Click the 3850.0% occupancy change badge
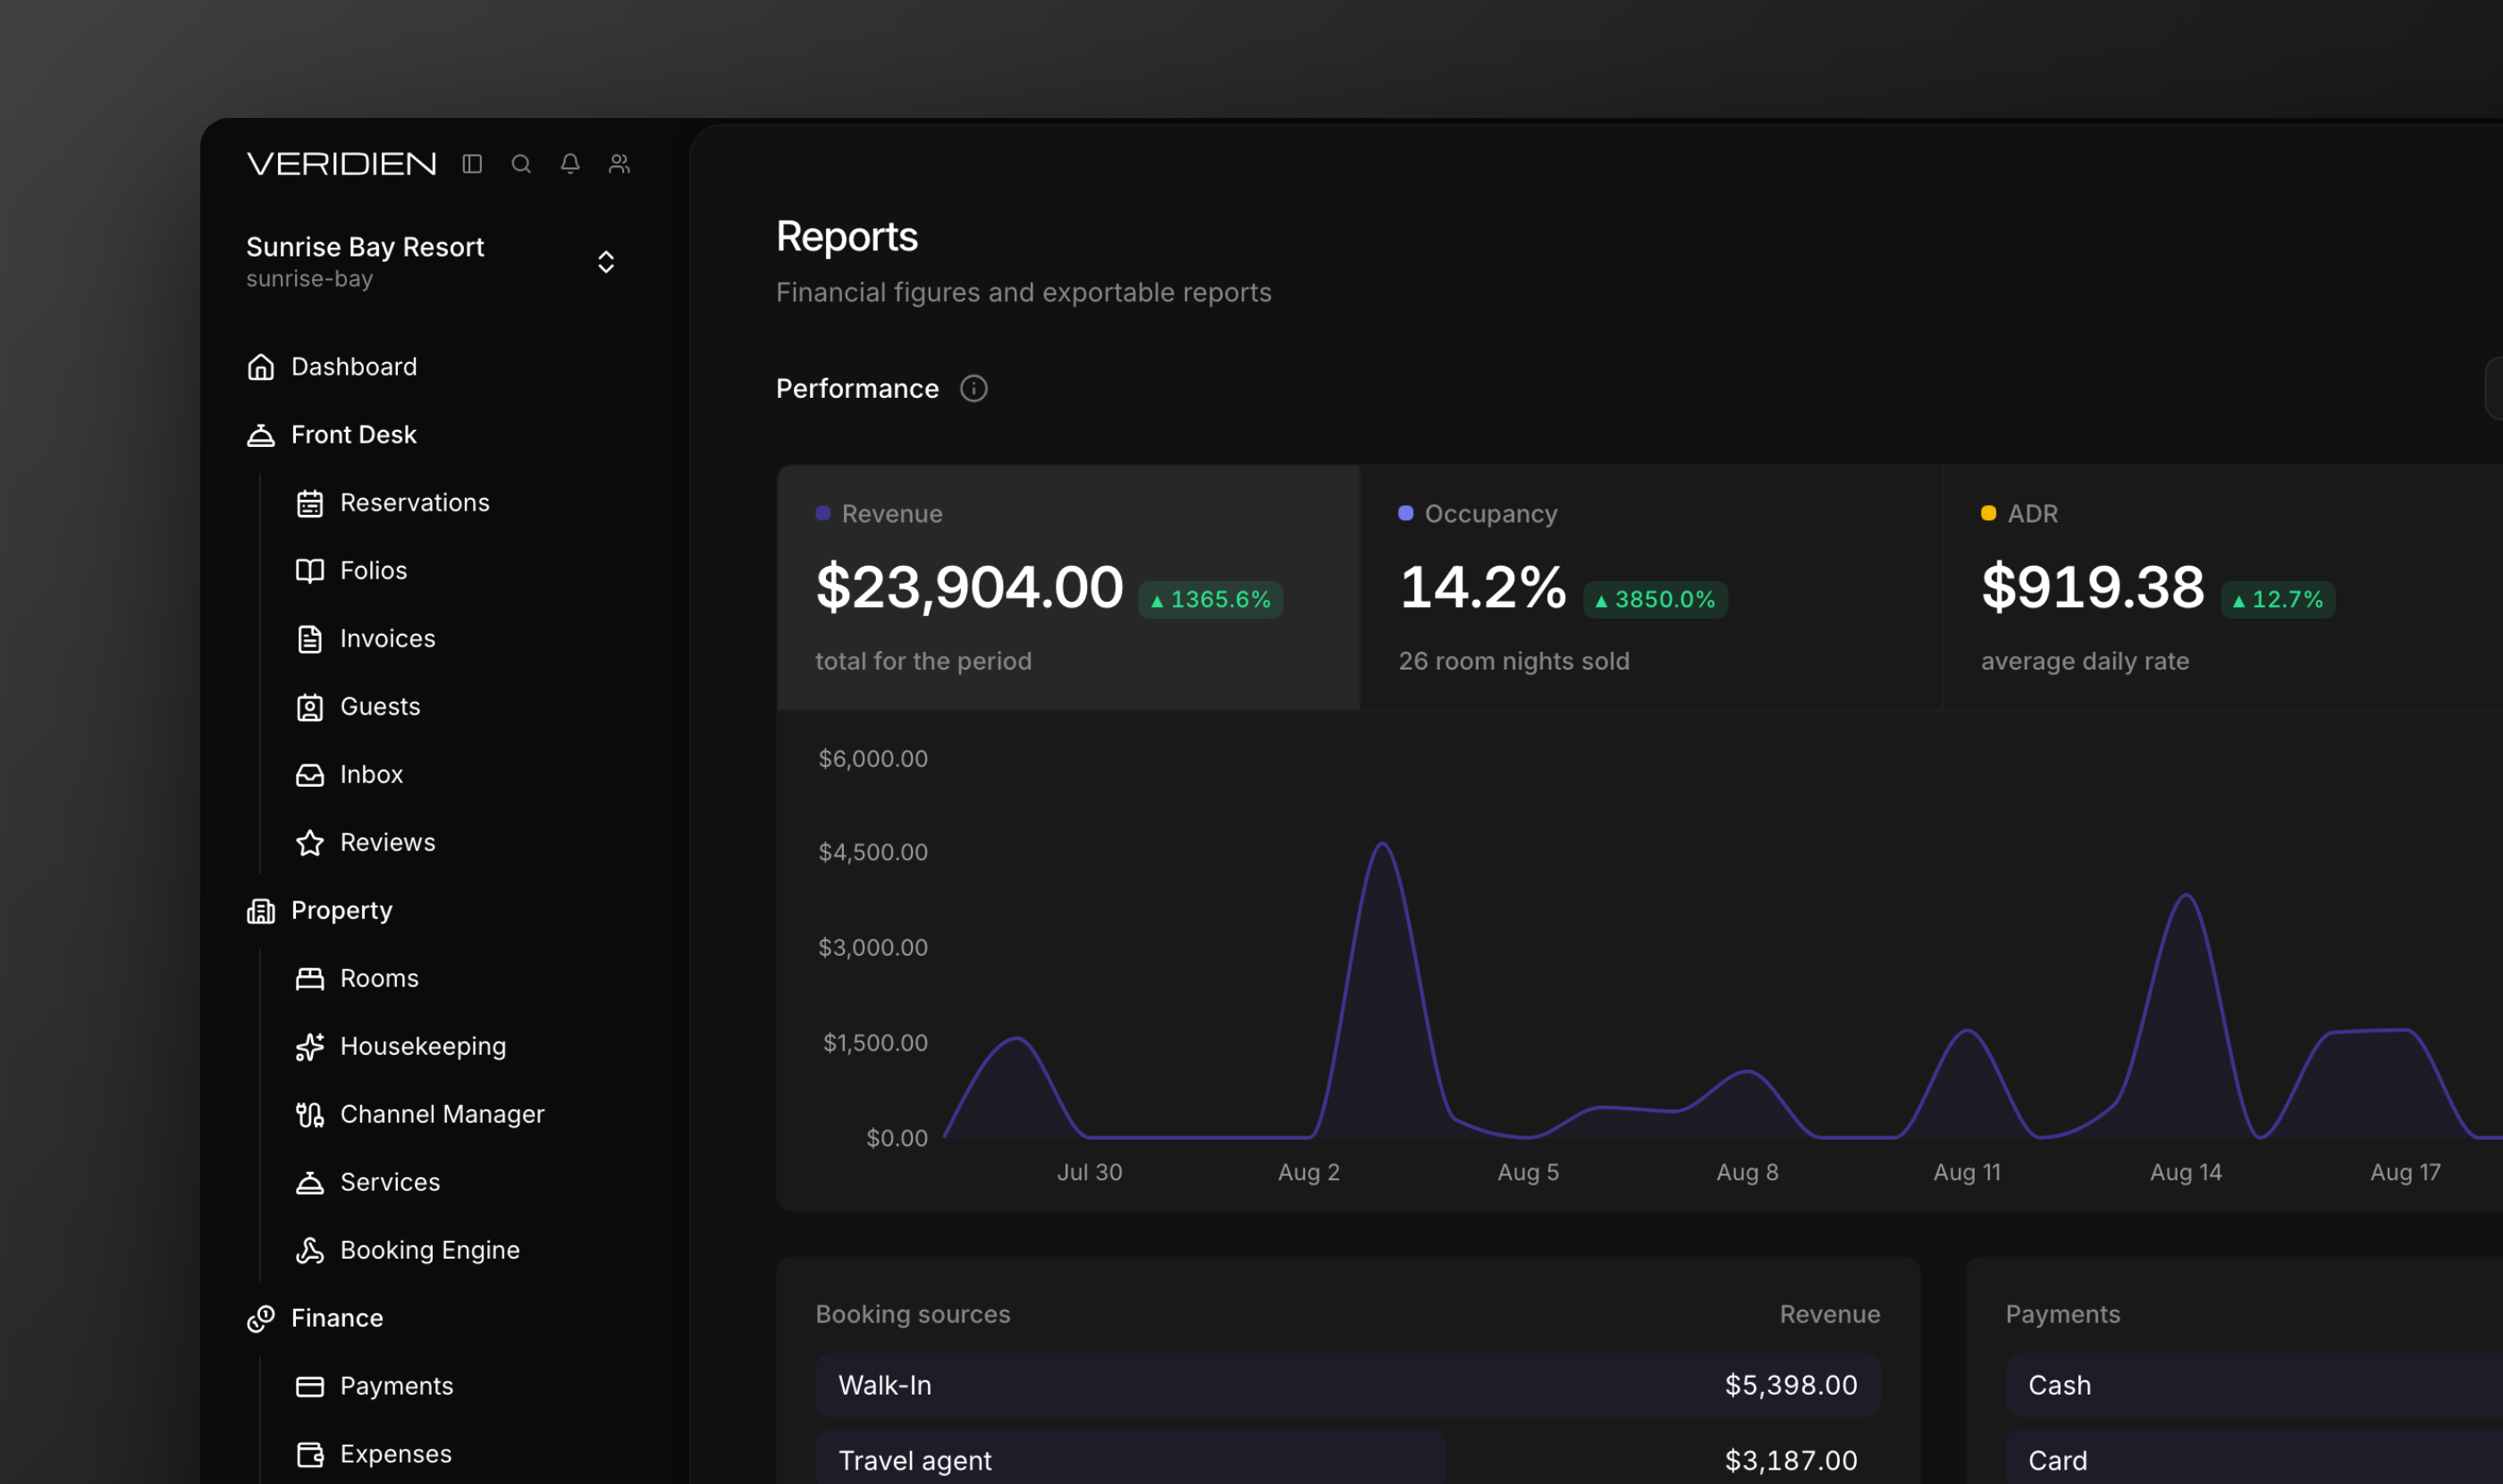2503x1484 pixels. click(x=1655, y=600)
